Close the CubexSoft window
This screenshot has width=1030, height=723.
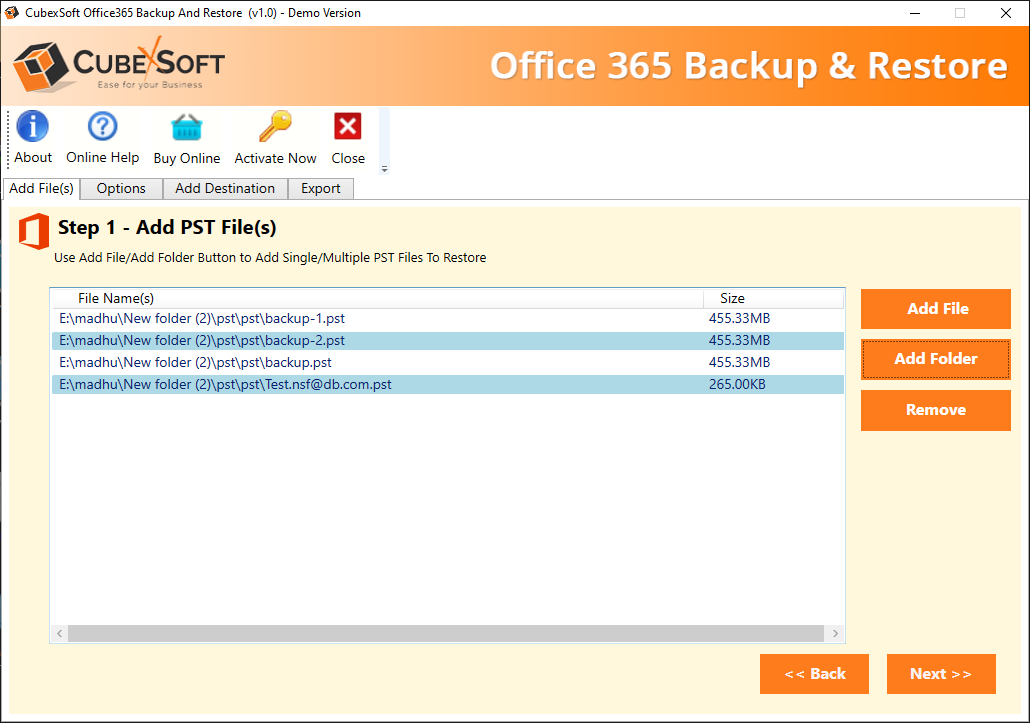(x=1005, y=13)
